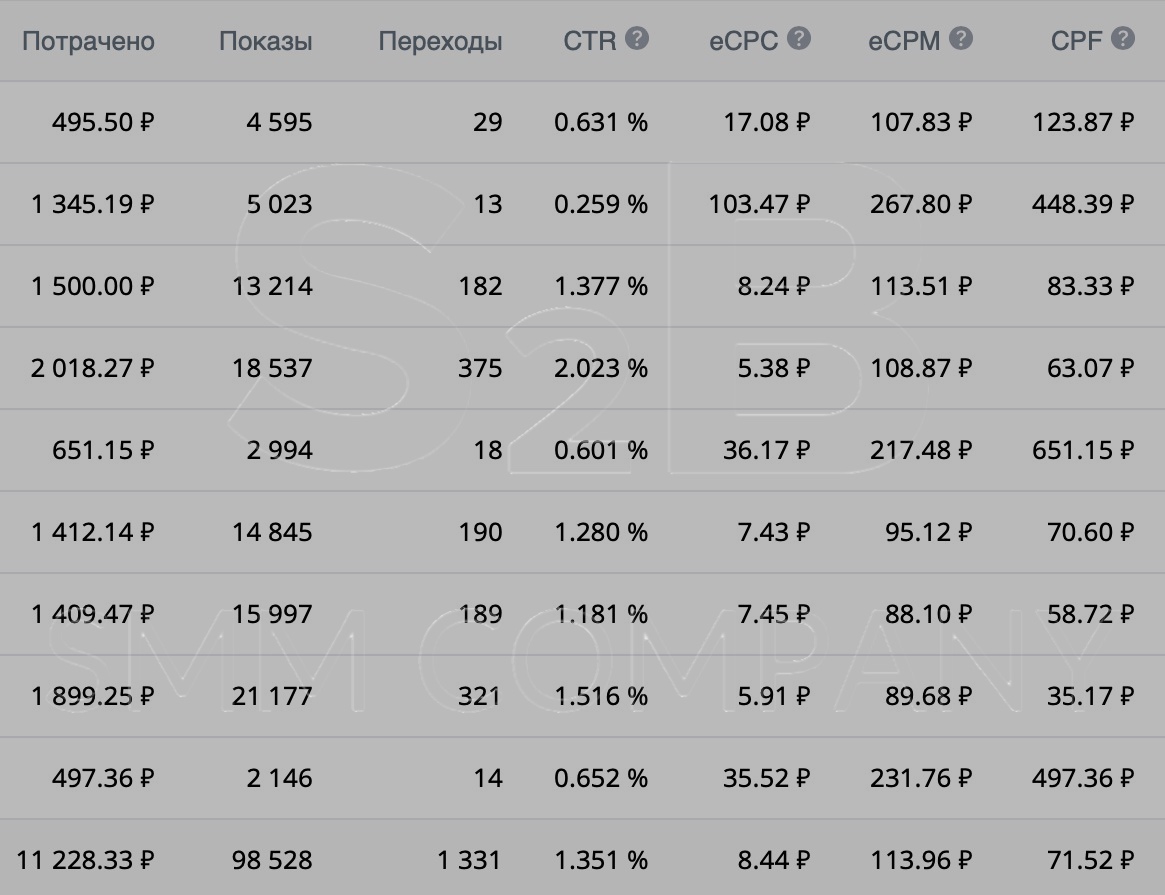Viewport: 1165px width, 895px height.
Task: Click the 13 214 impressions cell
Action: click(272, 286)
